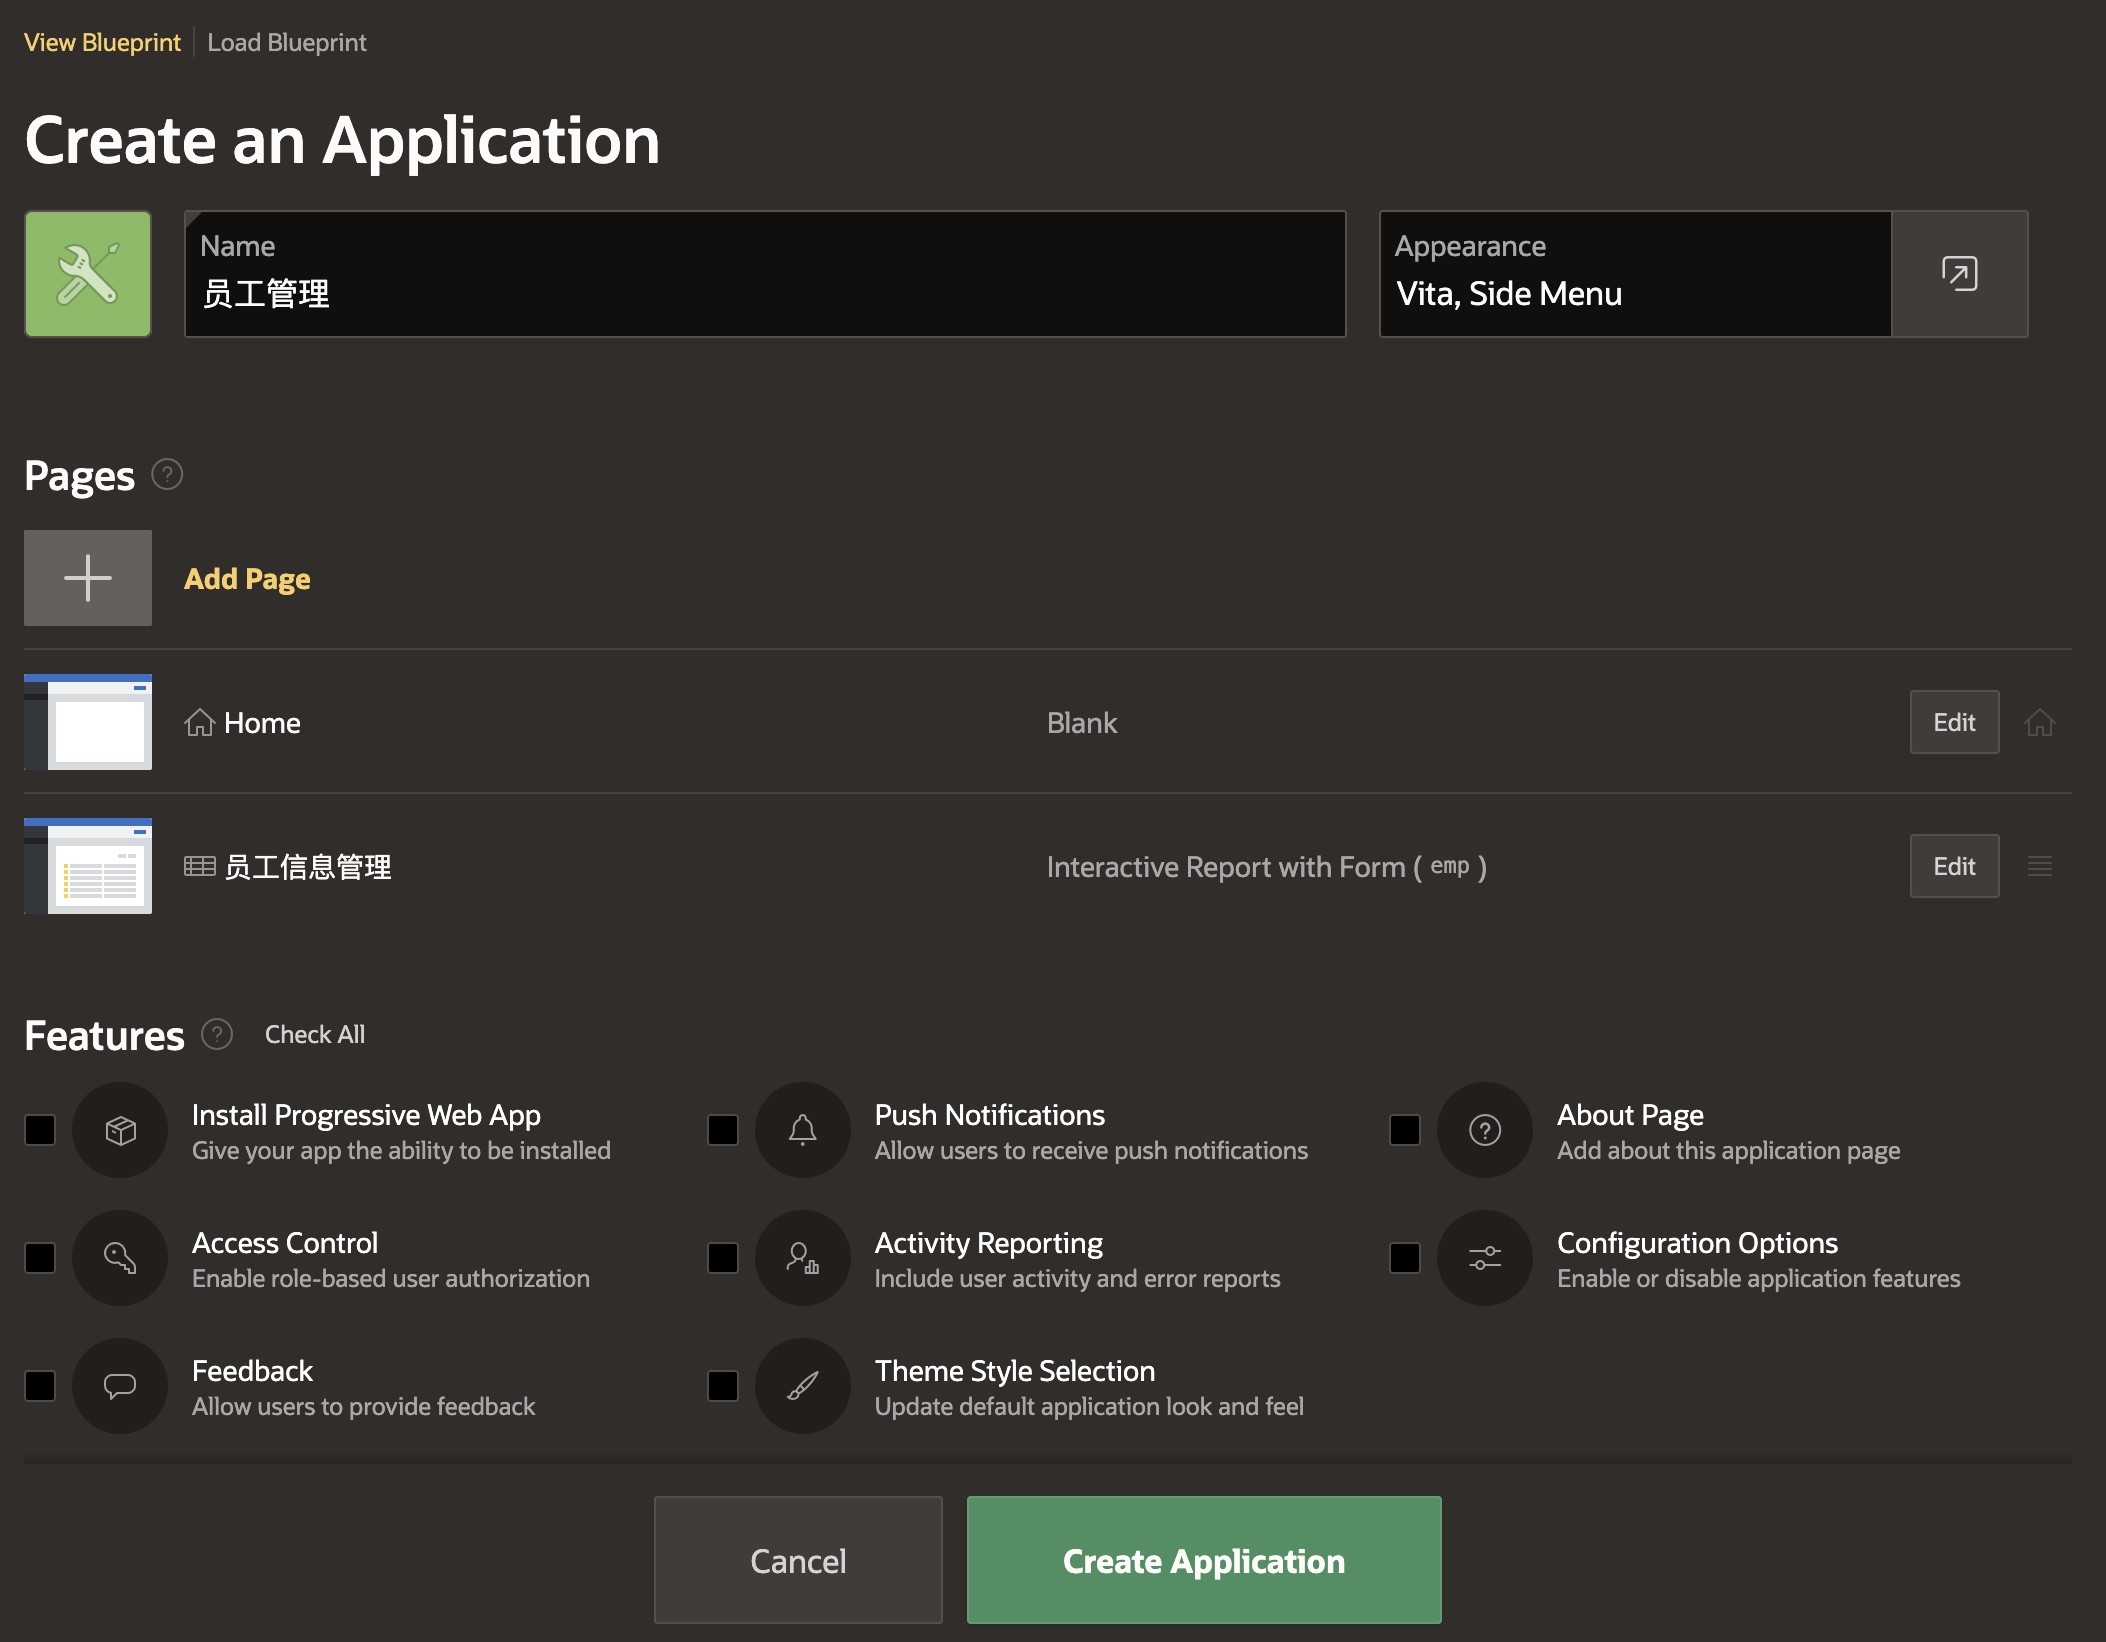The image size is (2106, 1642).
Task: Click Edit for the Home page
Action: [x=1953, y=722]
